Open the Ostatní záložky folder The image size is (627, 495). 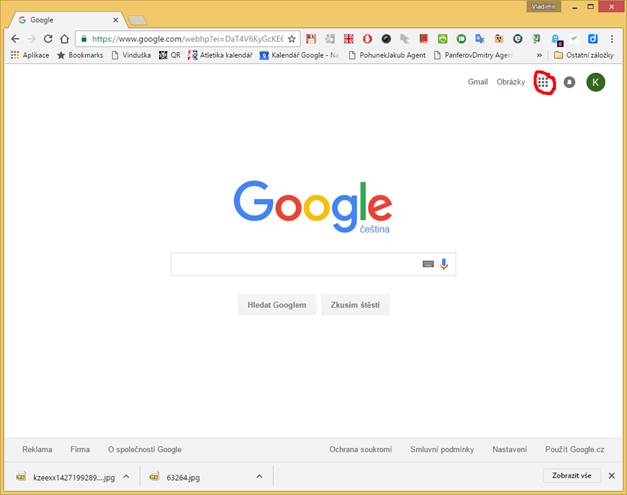584,55
